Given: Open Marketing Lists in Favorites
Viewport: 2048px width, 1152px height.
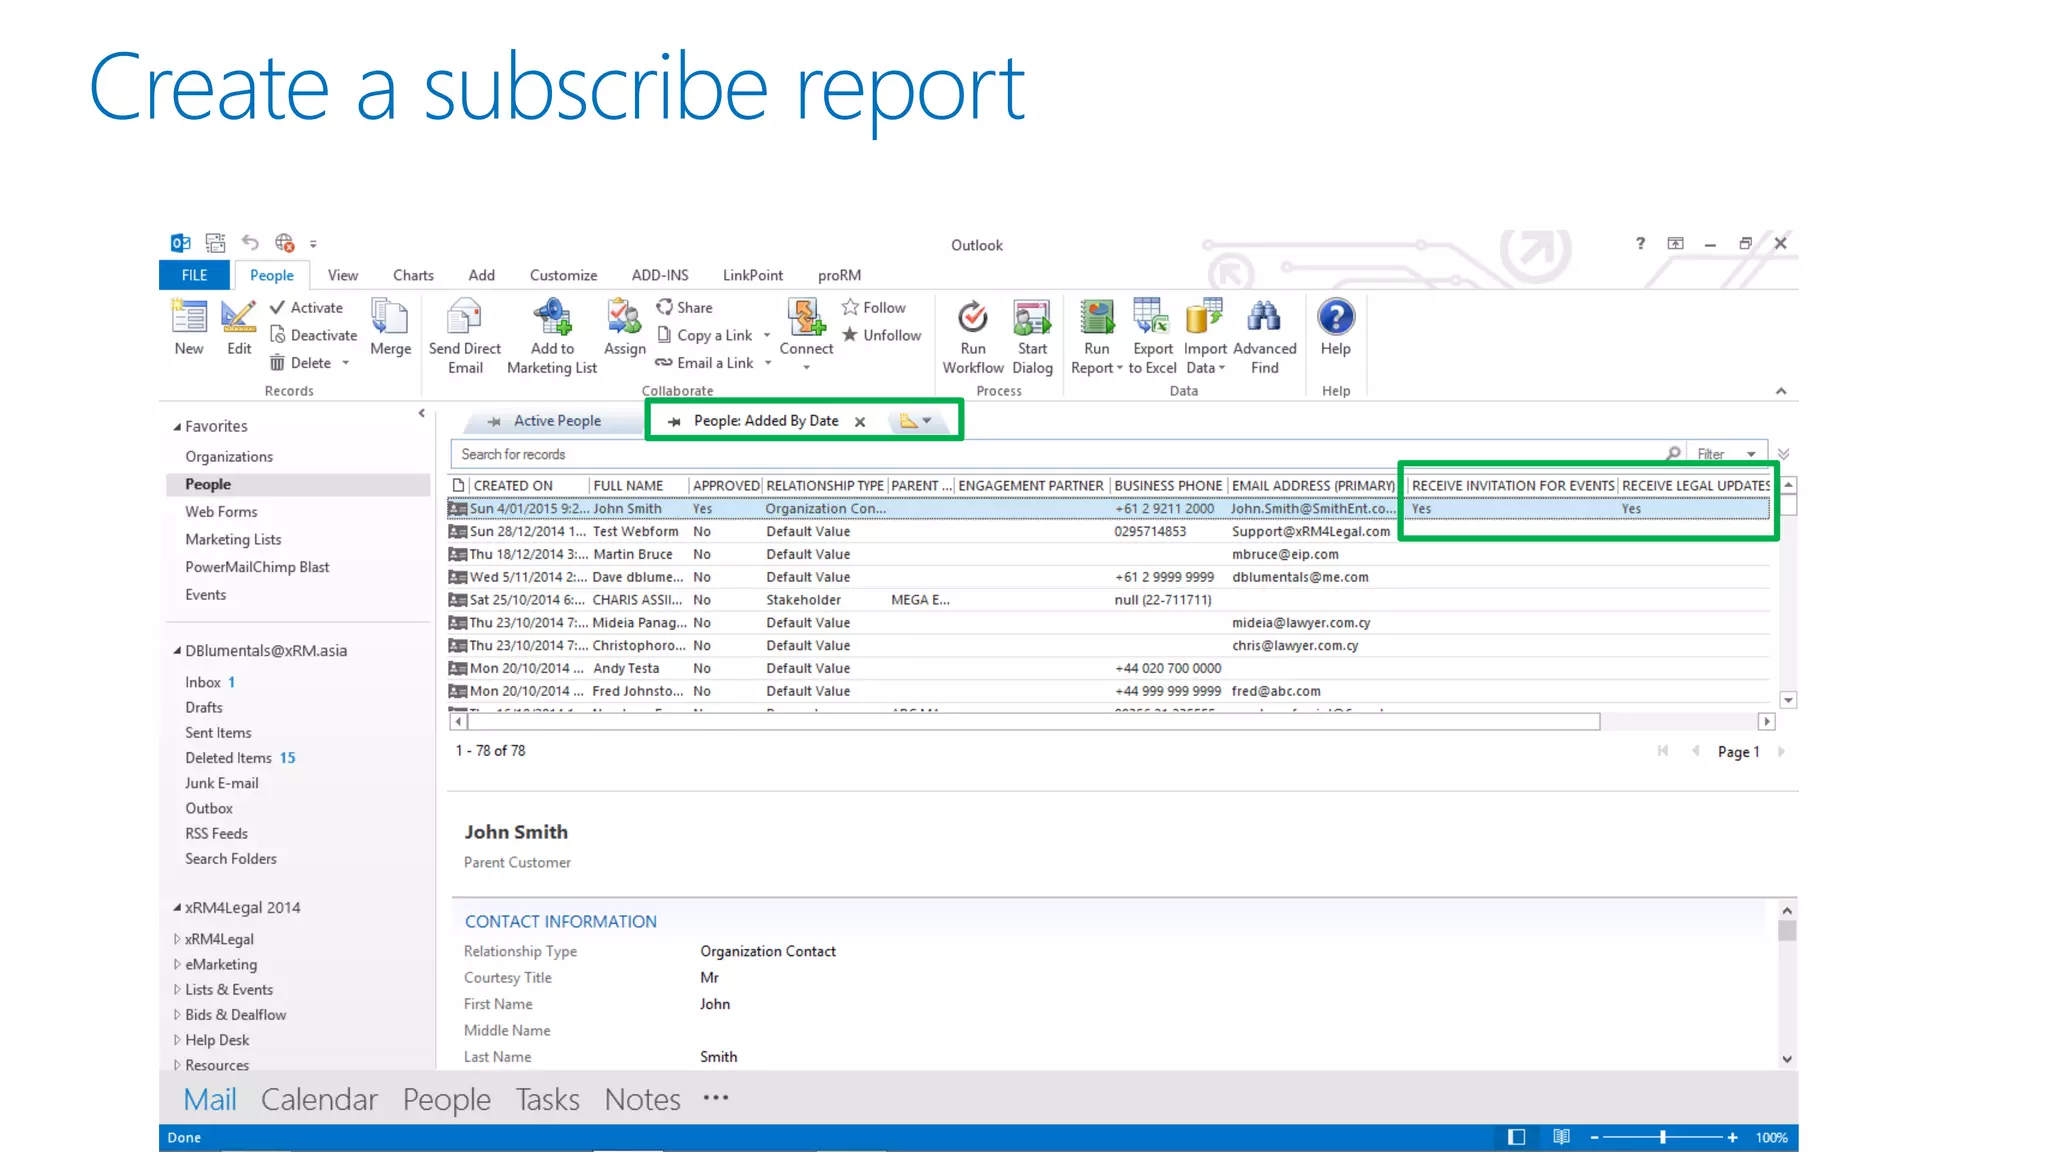Looking at the screenshot, I should [x=233, y=540].
